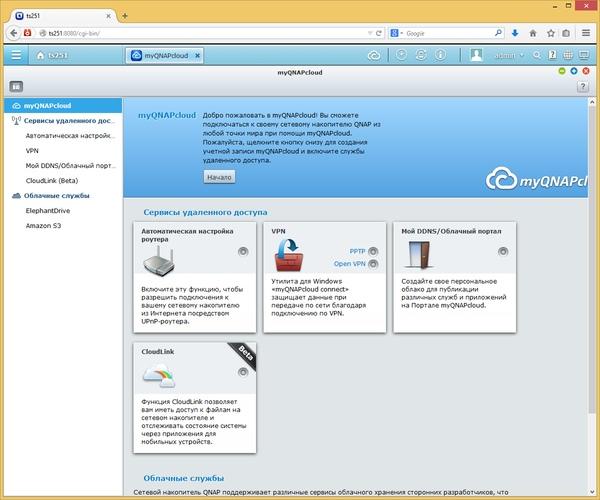Image resolution: width=600 pixels, height=500 pixels.
Task: Minimize the myQNAPcloud app window green button
Action: pyautogui.click(x=562, y=71)
